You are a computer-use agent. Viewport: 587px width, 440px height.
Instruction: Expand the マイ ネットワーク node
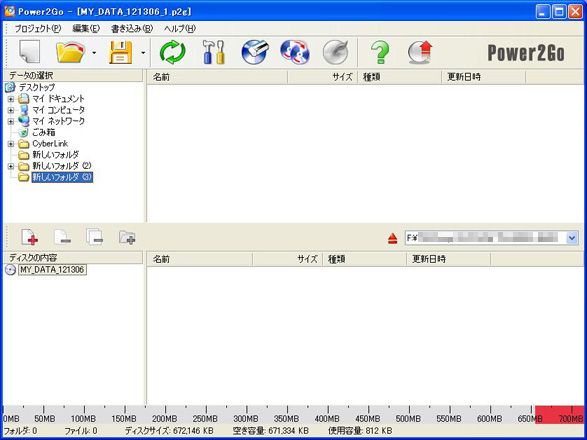[11, 121]
